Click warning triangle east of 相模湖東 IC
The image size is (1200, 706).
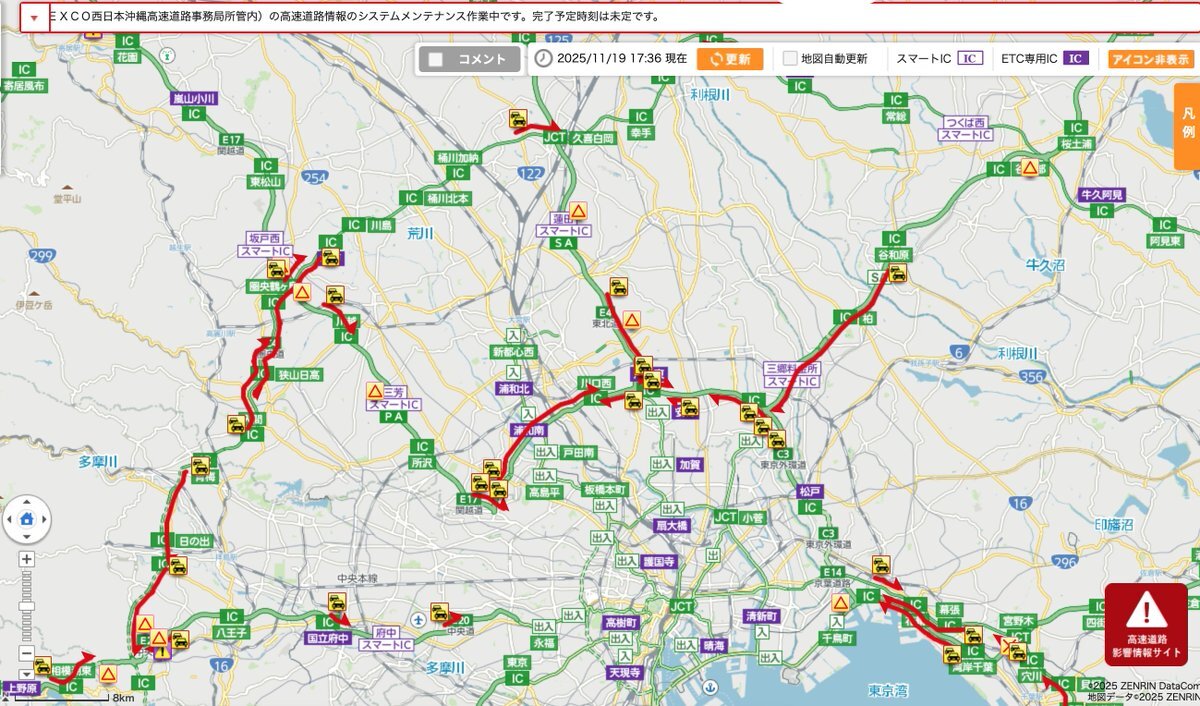[x=108, y=673]
